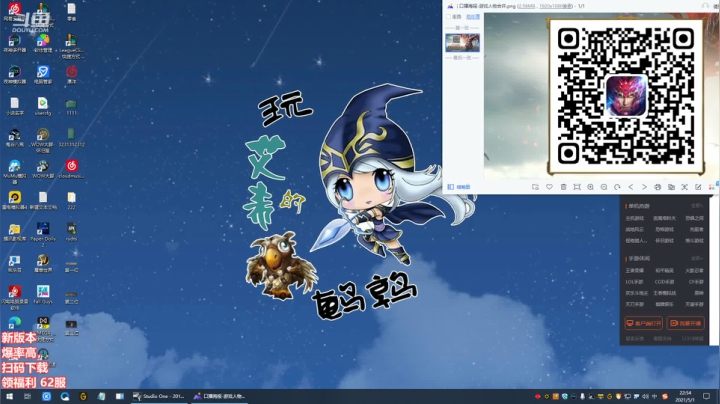Select the 新建文本文档 file on desktop
The width and height of the screenshot is (720, 404).
[x=43, y=200]
